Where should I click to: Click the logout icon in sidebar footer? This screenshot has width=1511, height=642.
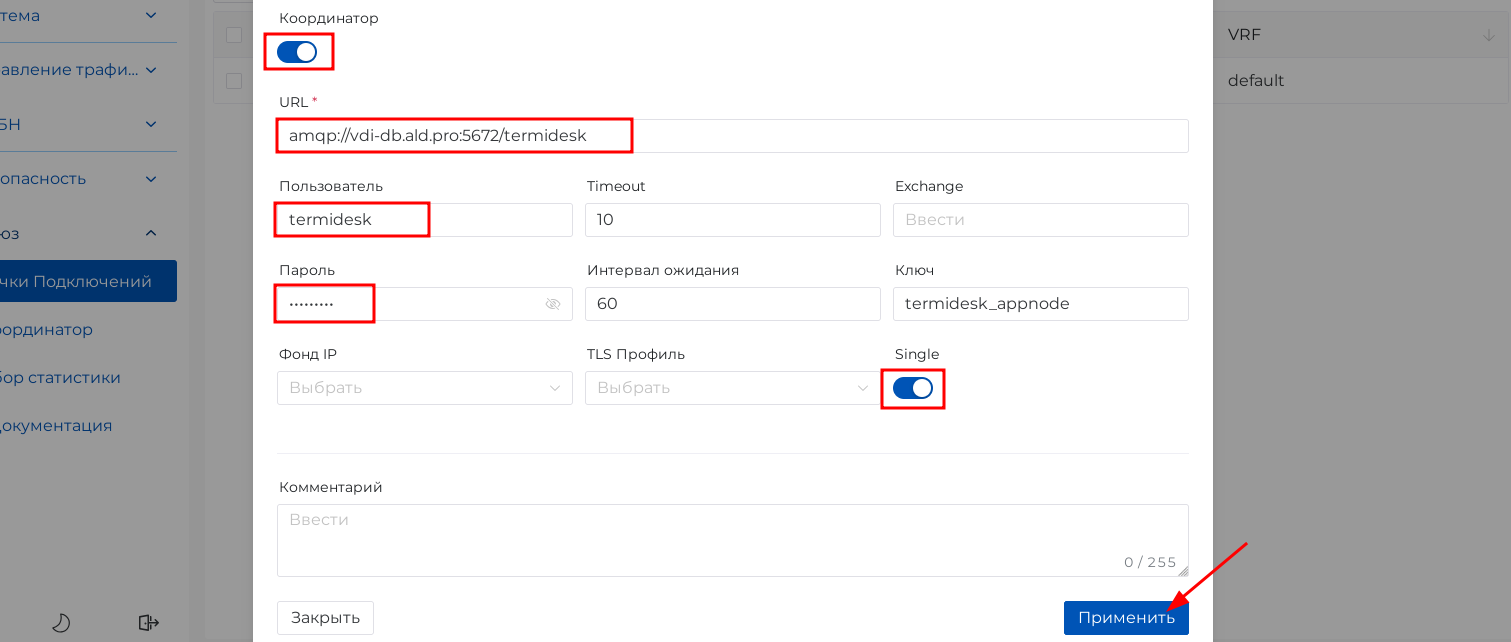[149, 623]
